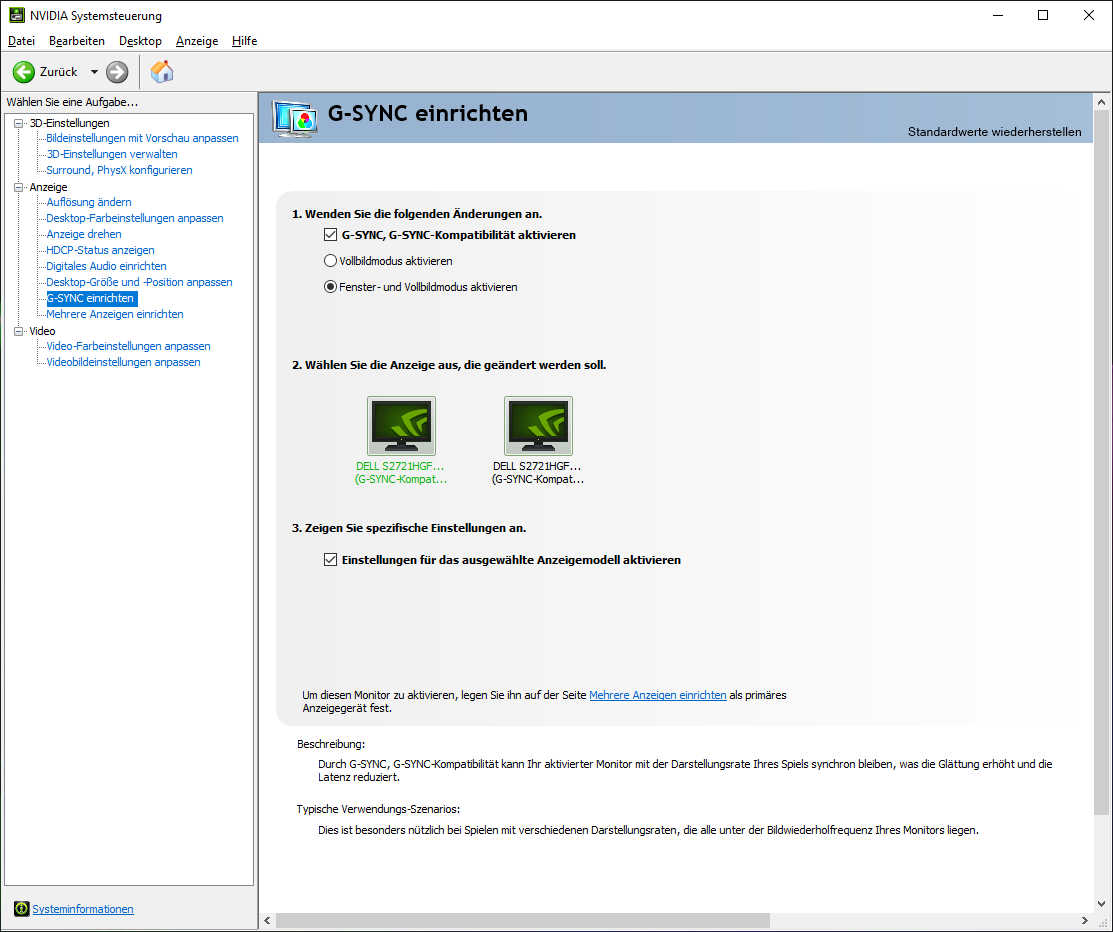Open Mehrere Anzeigen einrichten tree item
1113x932 pixels.
pyautogui.click(x=115, y=314)
